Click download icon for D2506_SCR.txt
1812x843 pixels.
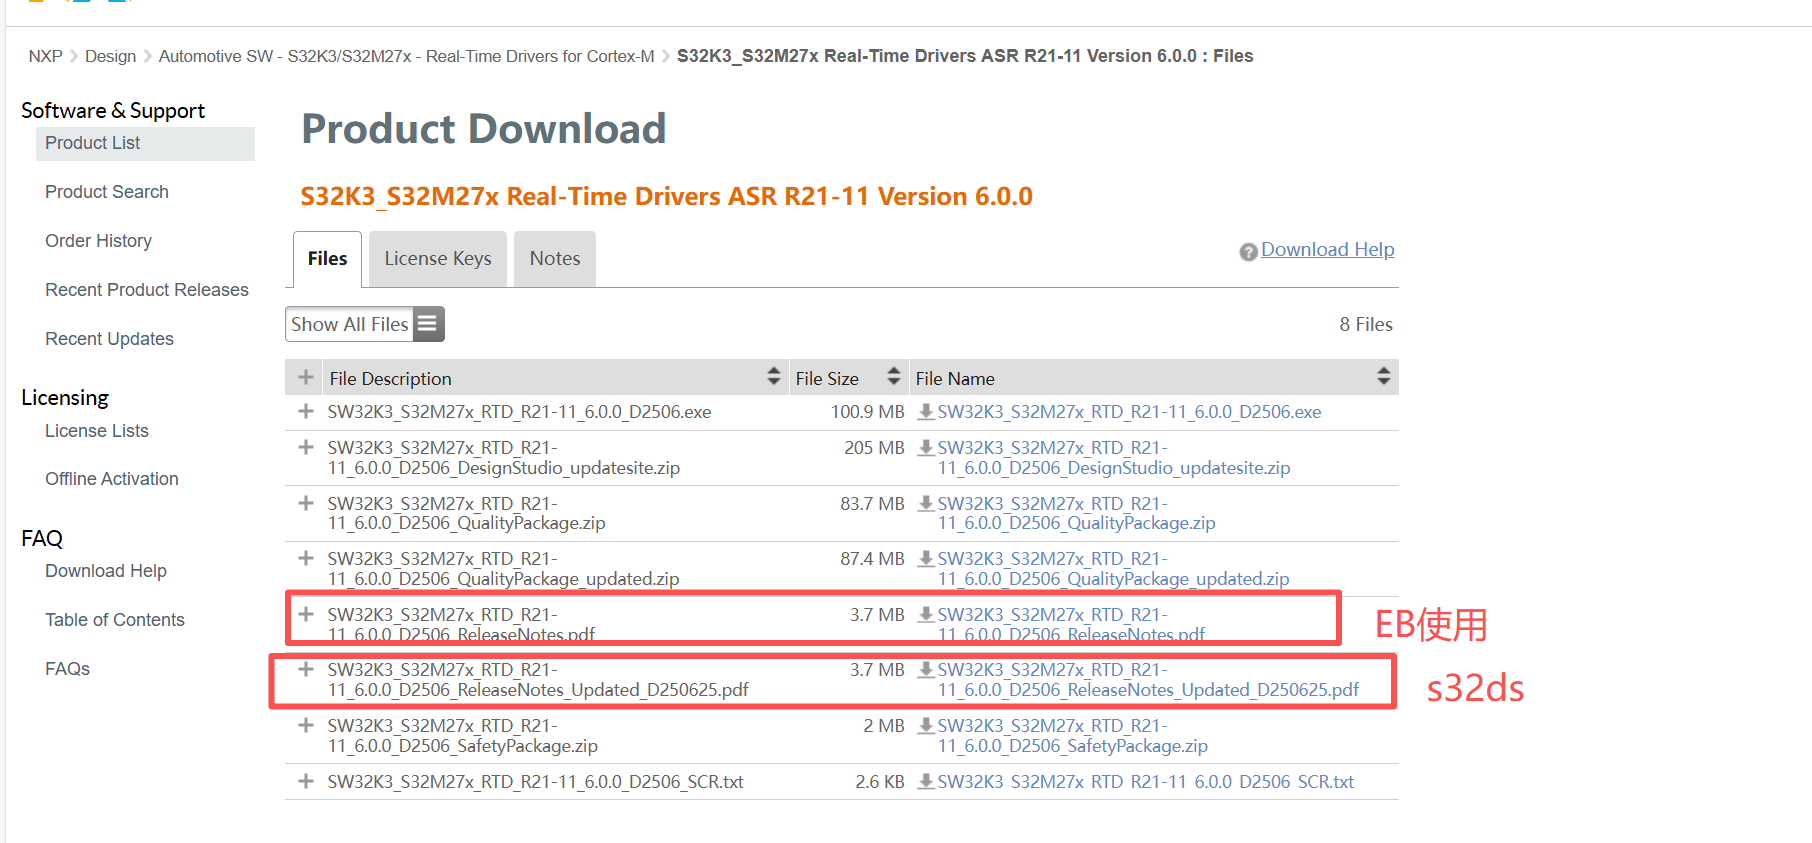tap(926, 781)
